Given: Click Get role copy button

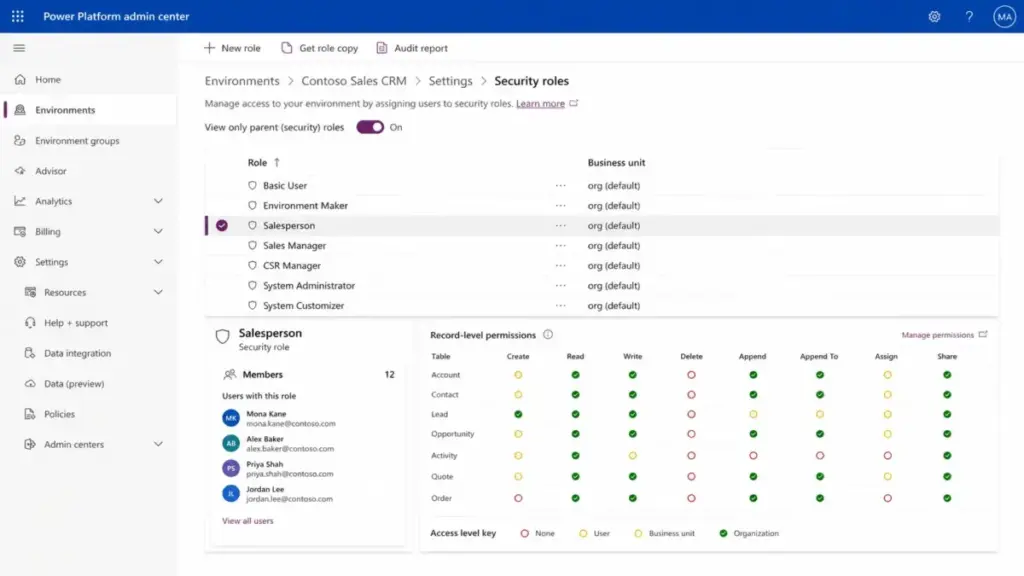Looking at the screenshot, I should click(320, 48).
